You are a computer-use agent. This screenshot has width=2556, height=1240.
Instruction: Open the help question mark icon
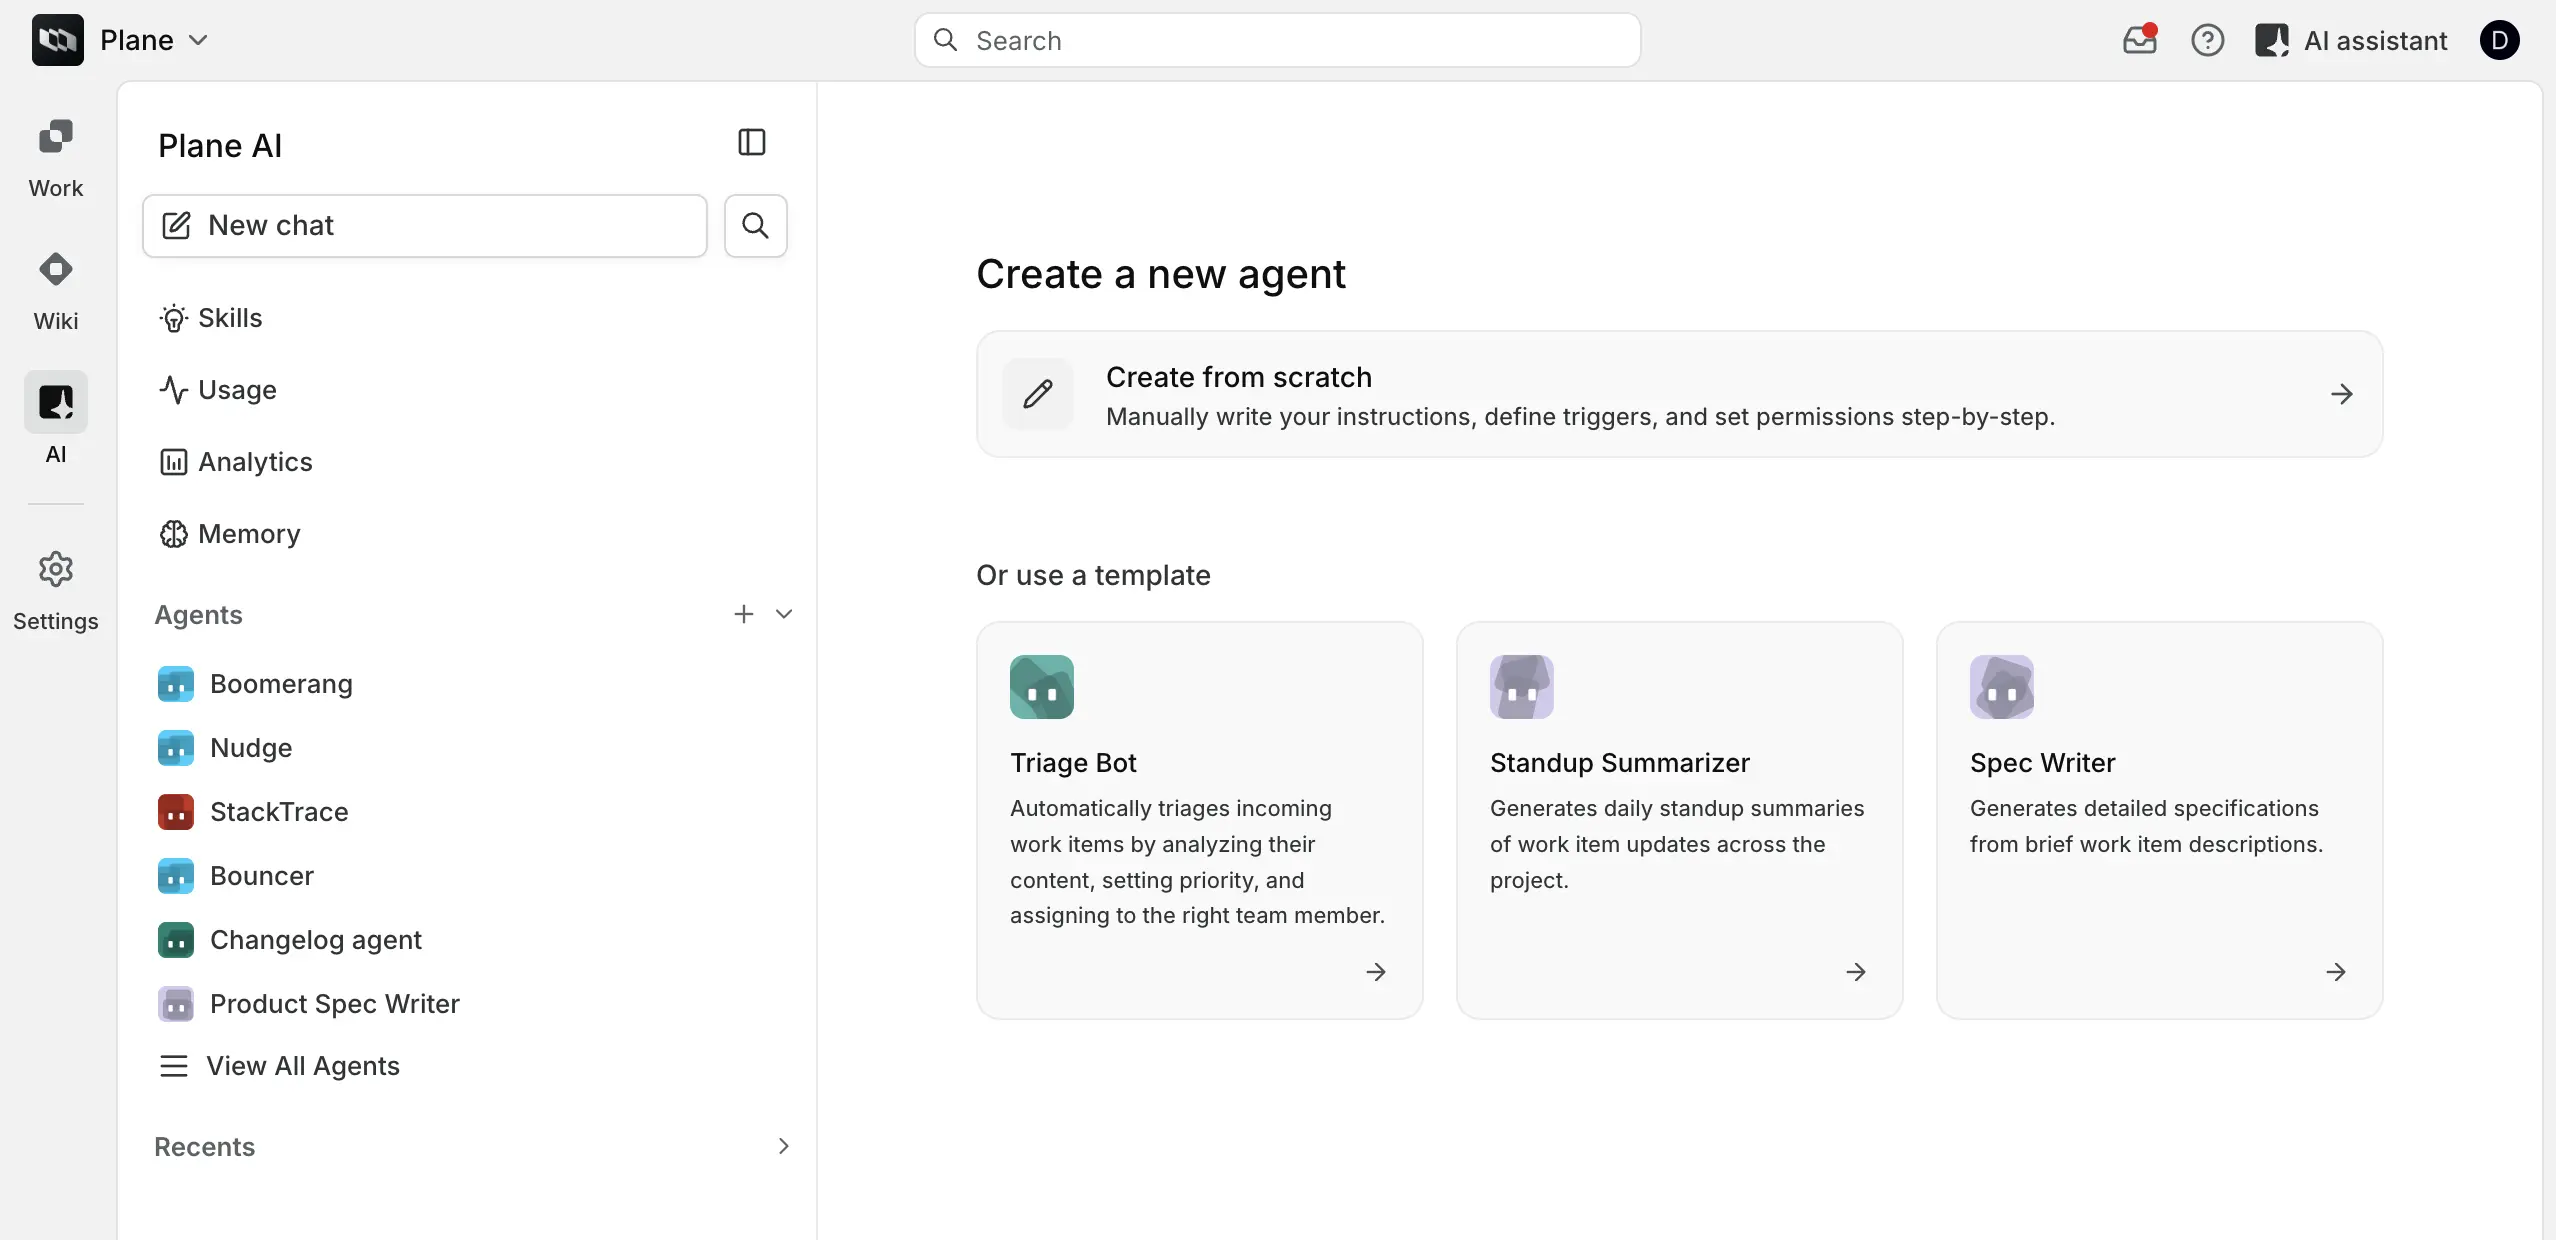tap(2207, 40)
